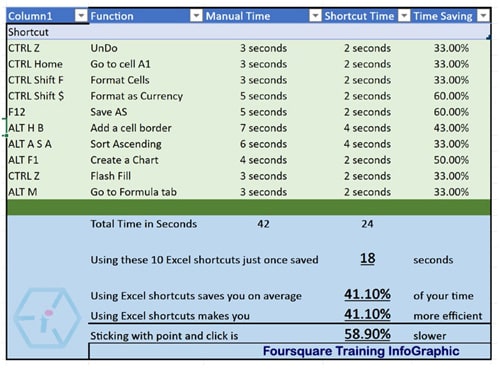
Task: Select the Foursquare Training InfoGraphic text
Action: click(361, 351)
